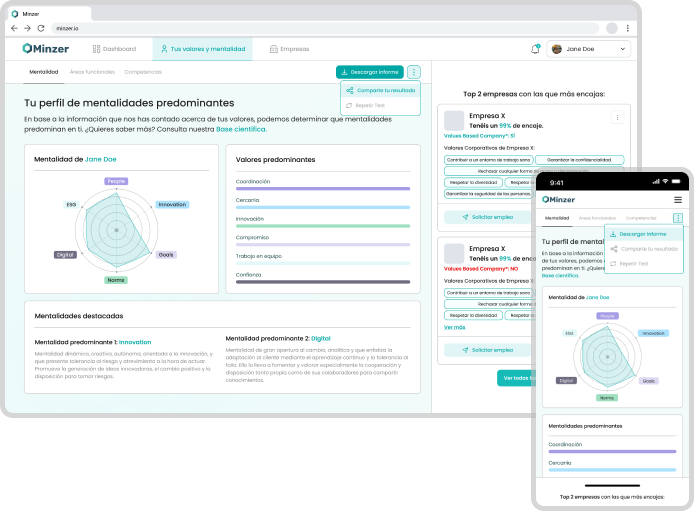The width and height of the screenshot is (694, 511).
Task: Click Garantizar la confidencialidad tag
Action: coord(579,160)
